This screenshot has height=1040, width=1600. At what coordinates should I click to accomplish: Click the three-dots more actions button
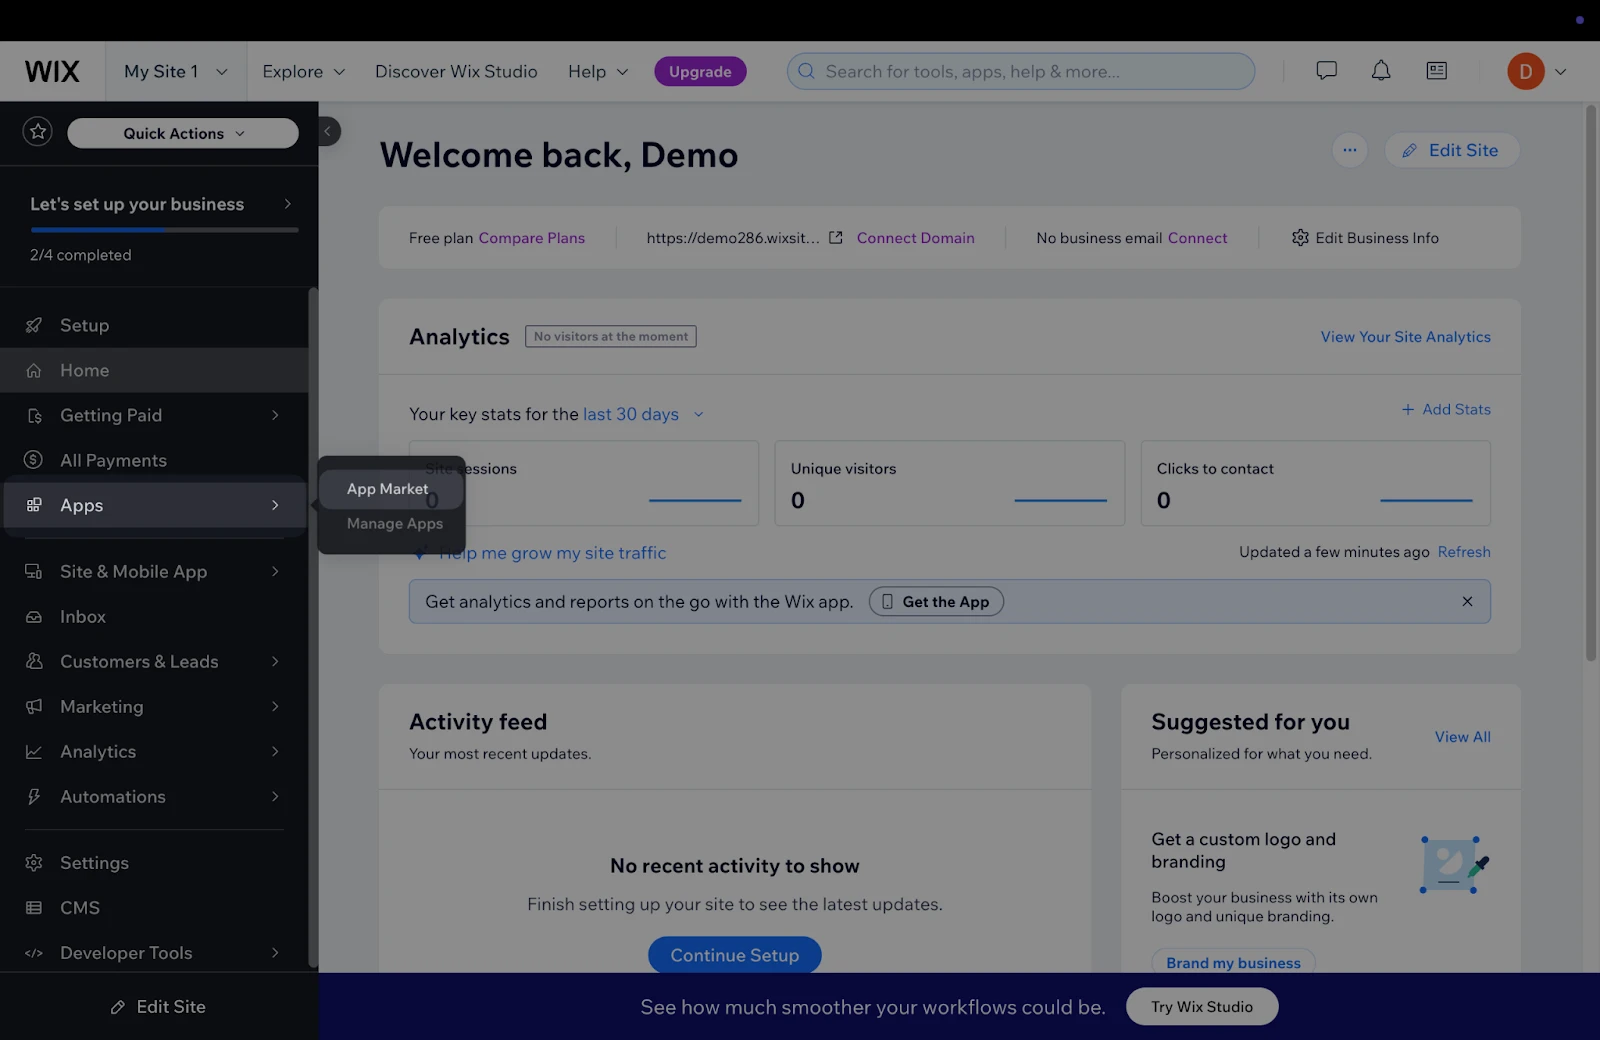coord(1349,150)
